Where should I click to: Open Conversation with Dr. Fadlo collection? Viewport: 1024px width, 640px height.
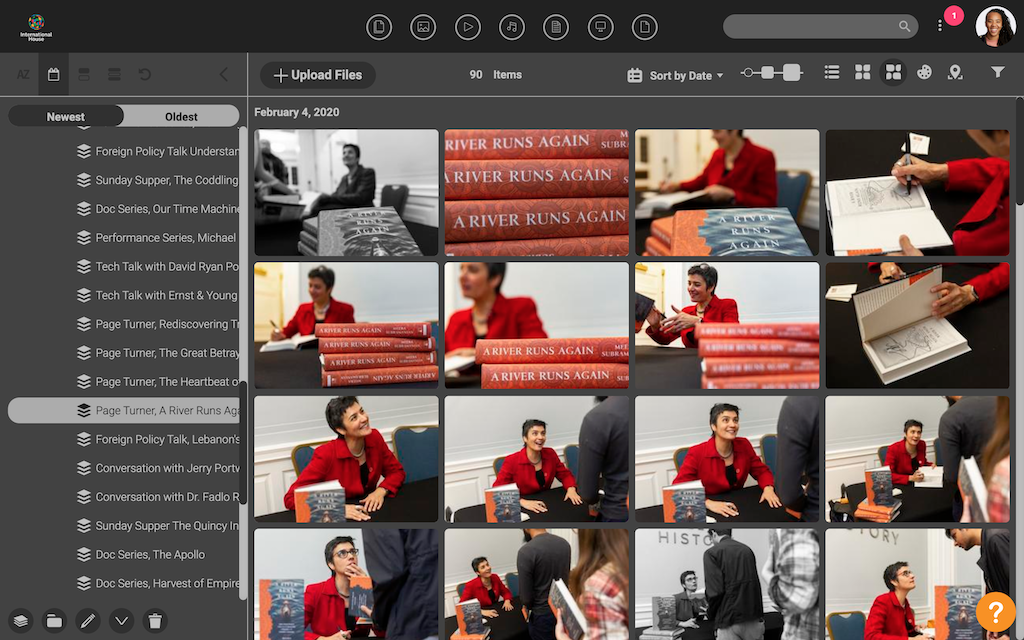click(x=157, y=497)
